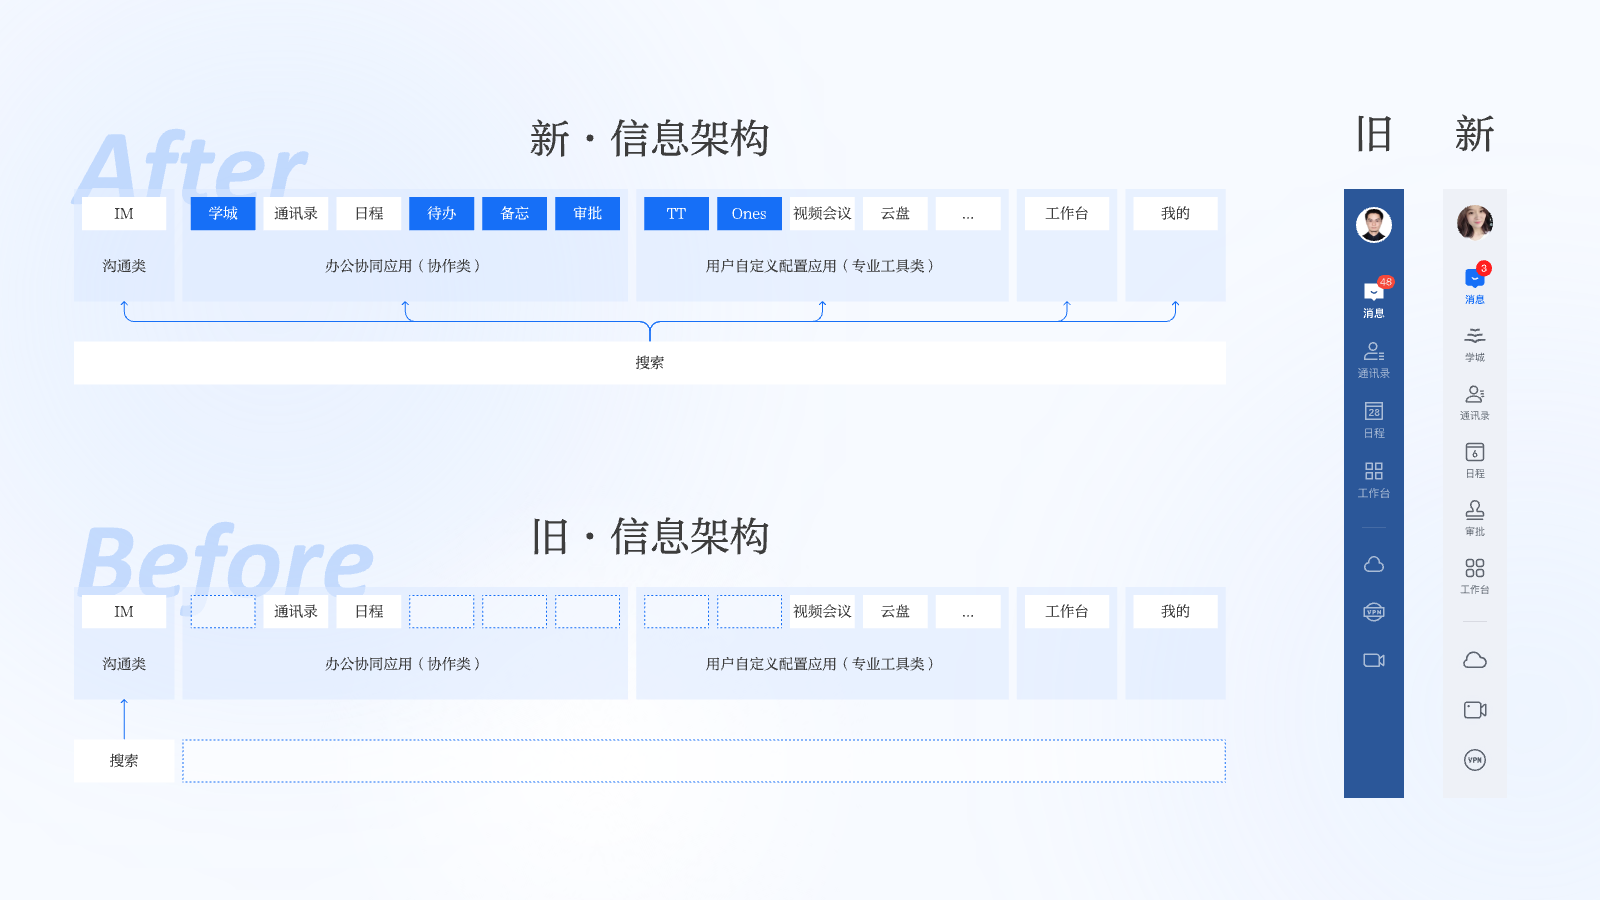Open 消息 in the blue old sidebar

click(x=1373, y=297)
